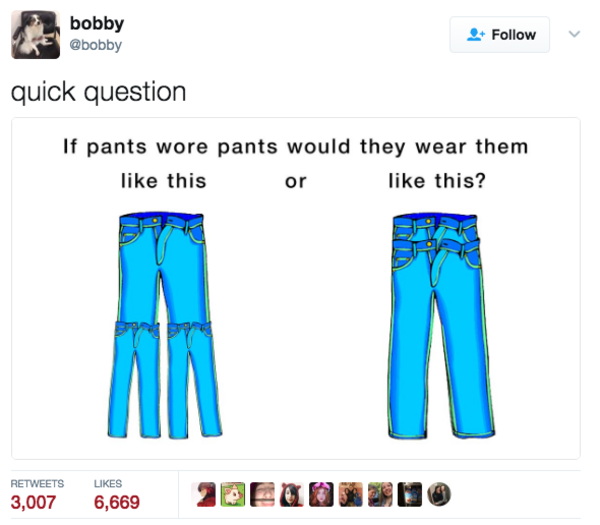Open the round last liker avatar
Image resolution: width=600 pixels, height=525 pixels.
[x=439, y=494]
